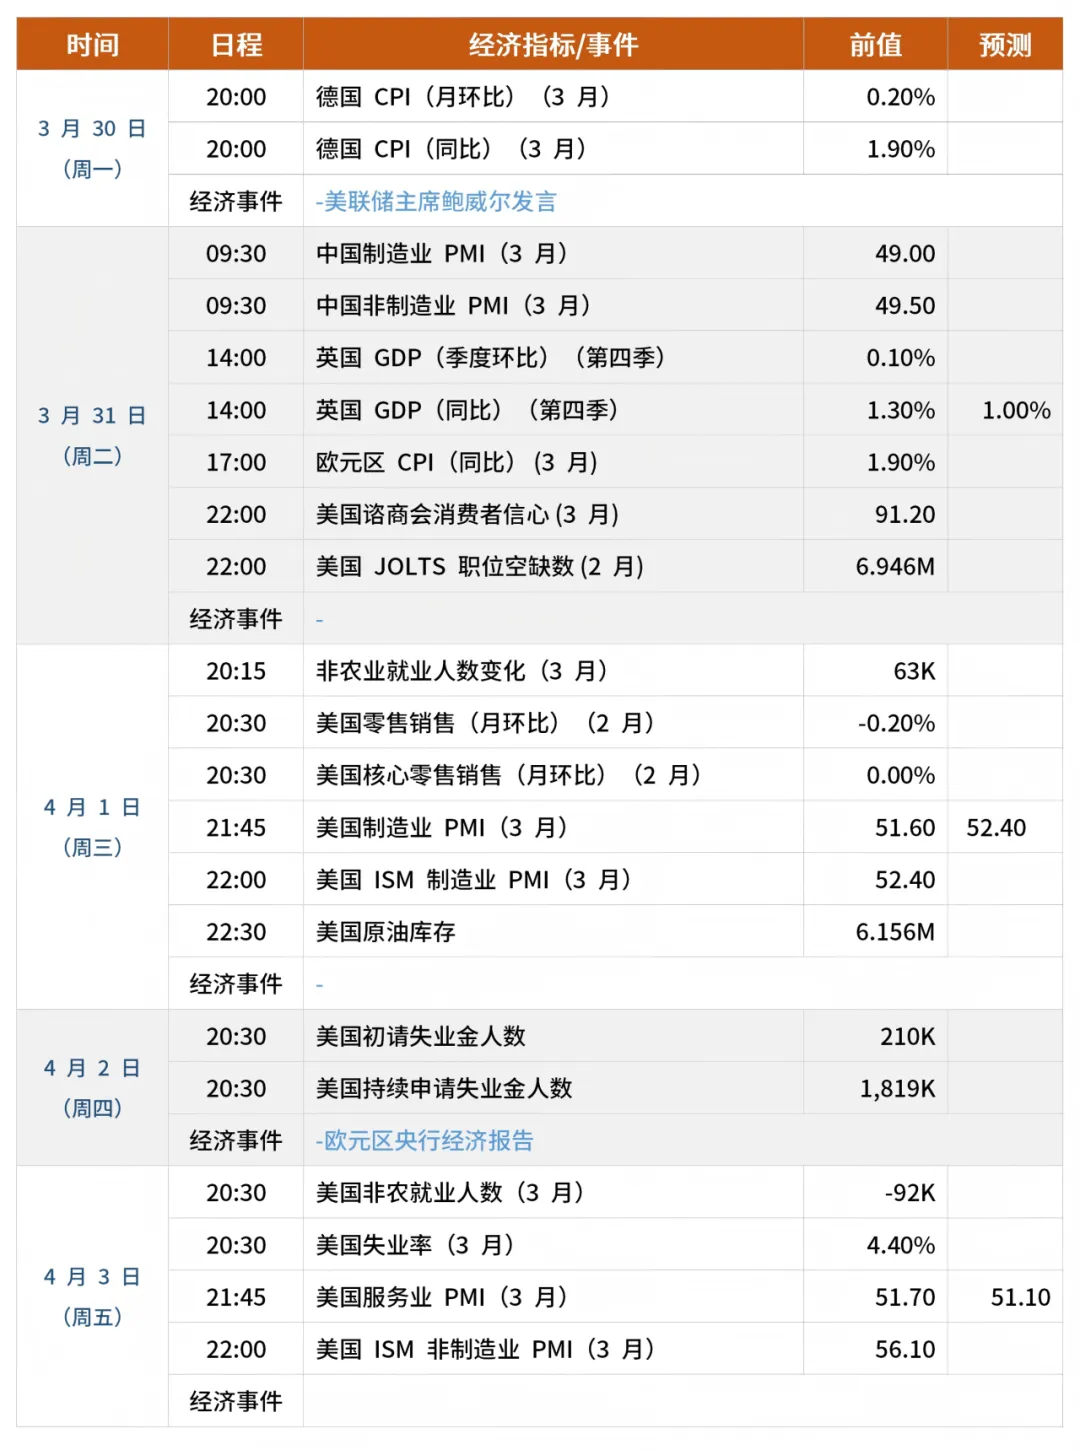Click the 4月2日 (周四) date cell

92,1088
